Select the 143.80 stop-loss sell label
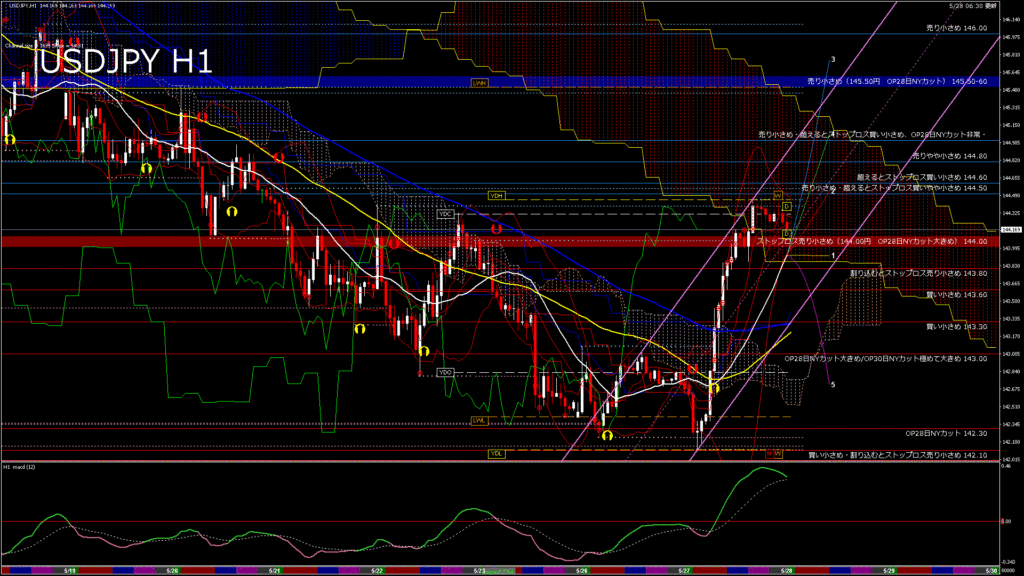Viewport: 1024px width, 576px height. pyautogui.click(x=919, y=273)
